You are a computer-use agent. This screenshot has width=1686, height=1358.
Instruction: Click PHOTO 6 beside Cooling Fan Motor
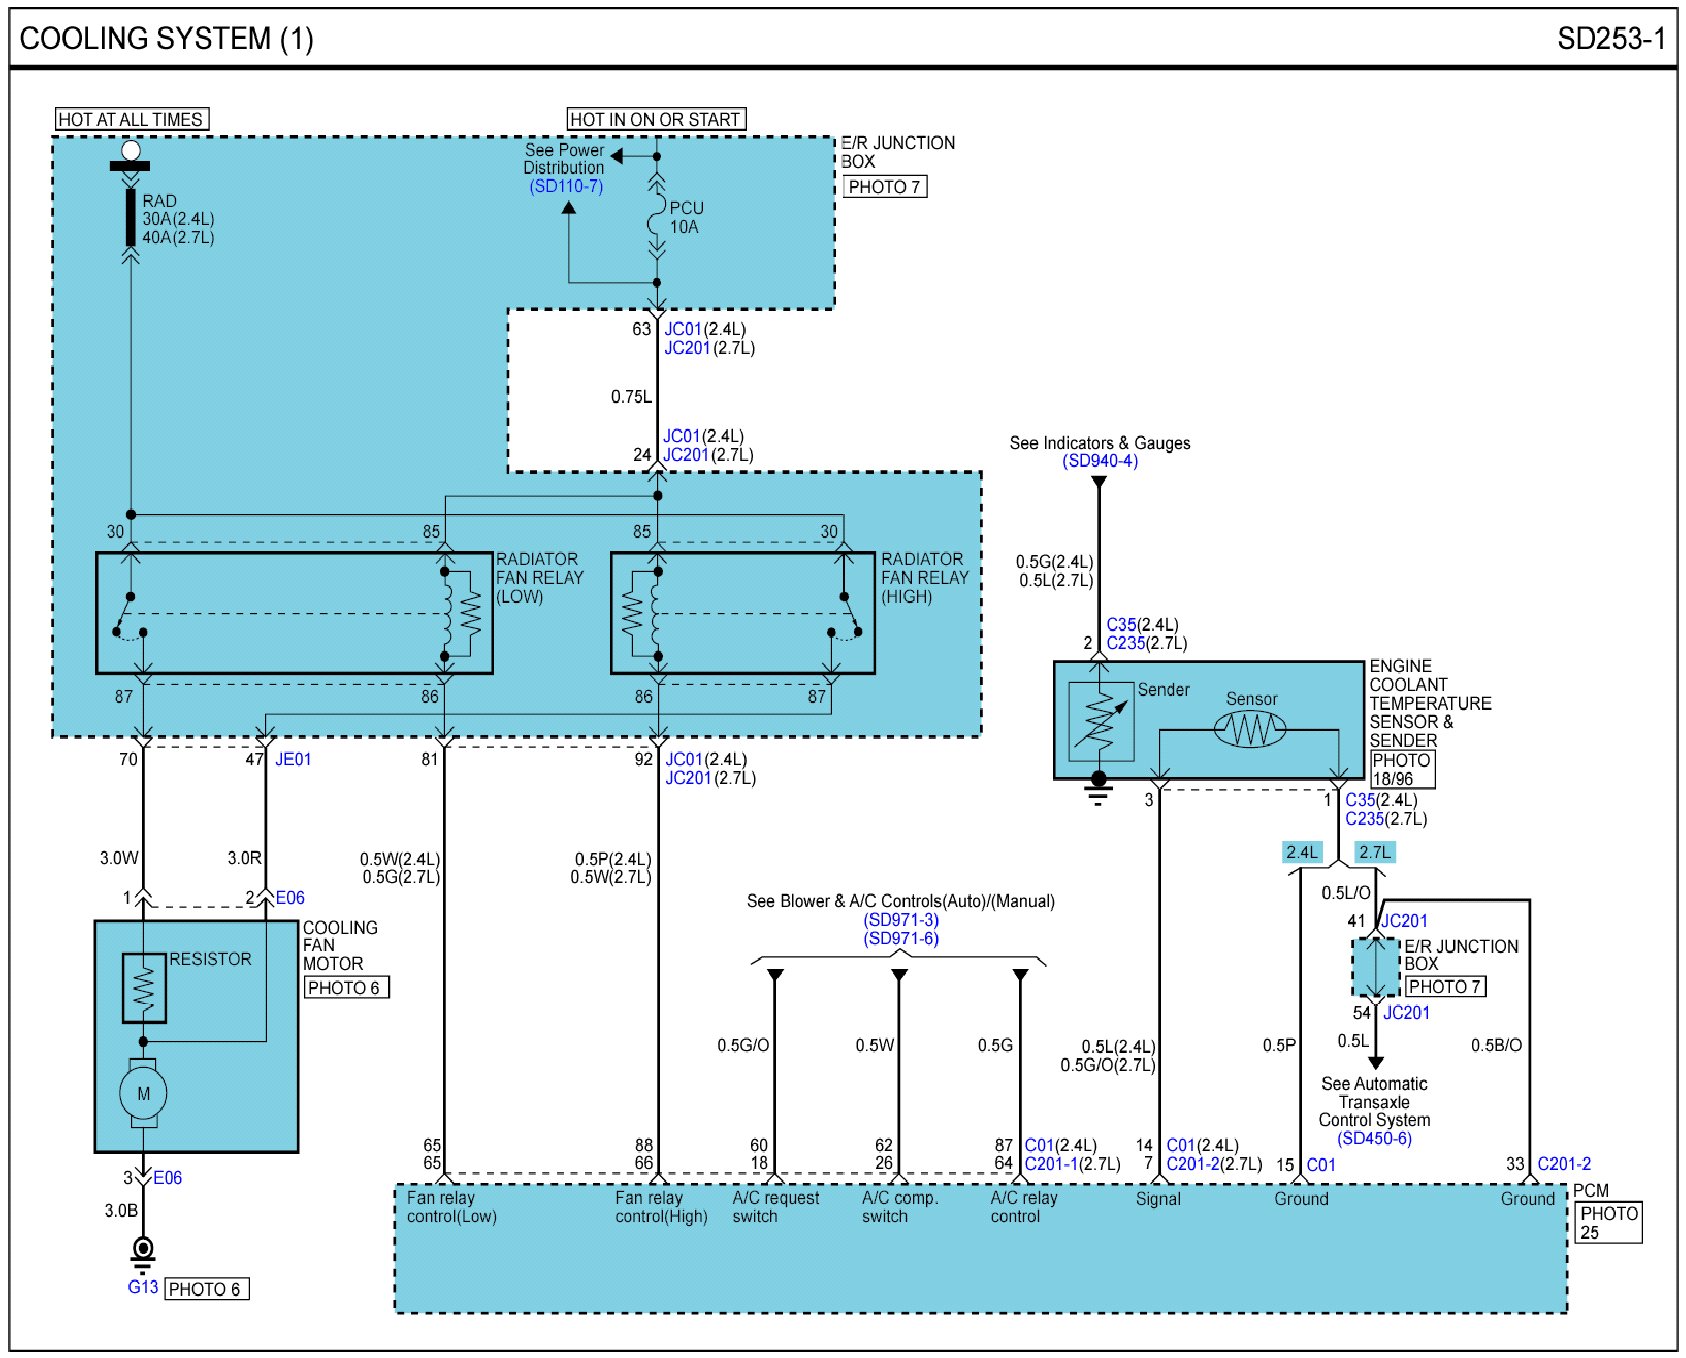click(346, 988)
